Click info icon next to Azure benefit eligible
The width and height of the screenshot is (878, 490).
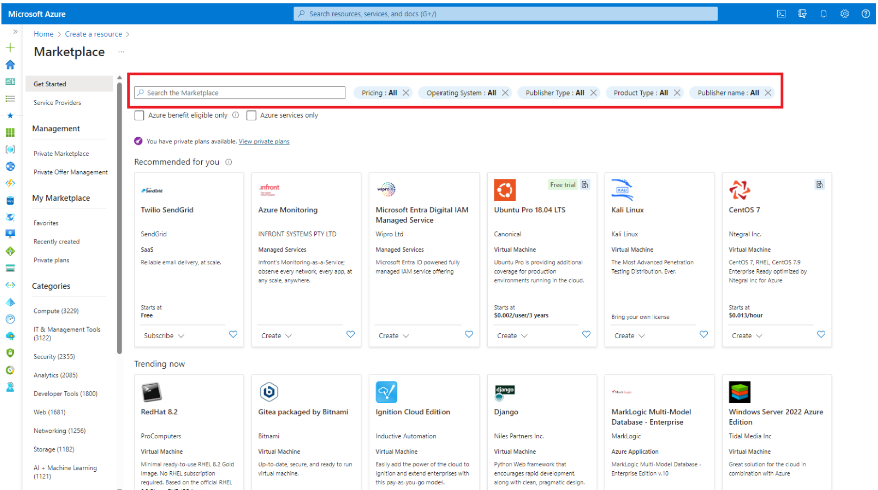tap(236, 115)
